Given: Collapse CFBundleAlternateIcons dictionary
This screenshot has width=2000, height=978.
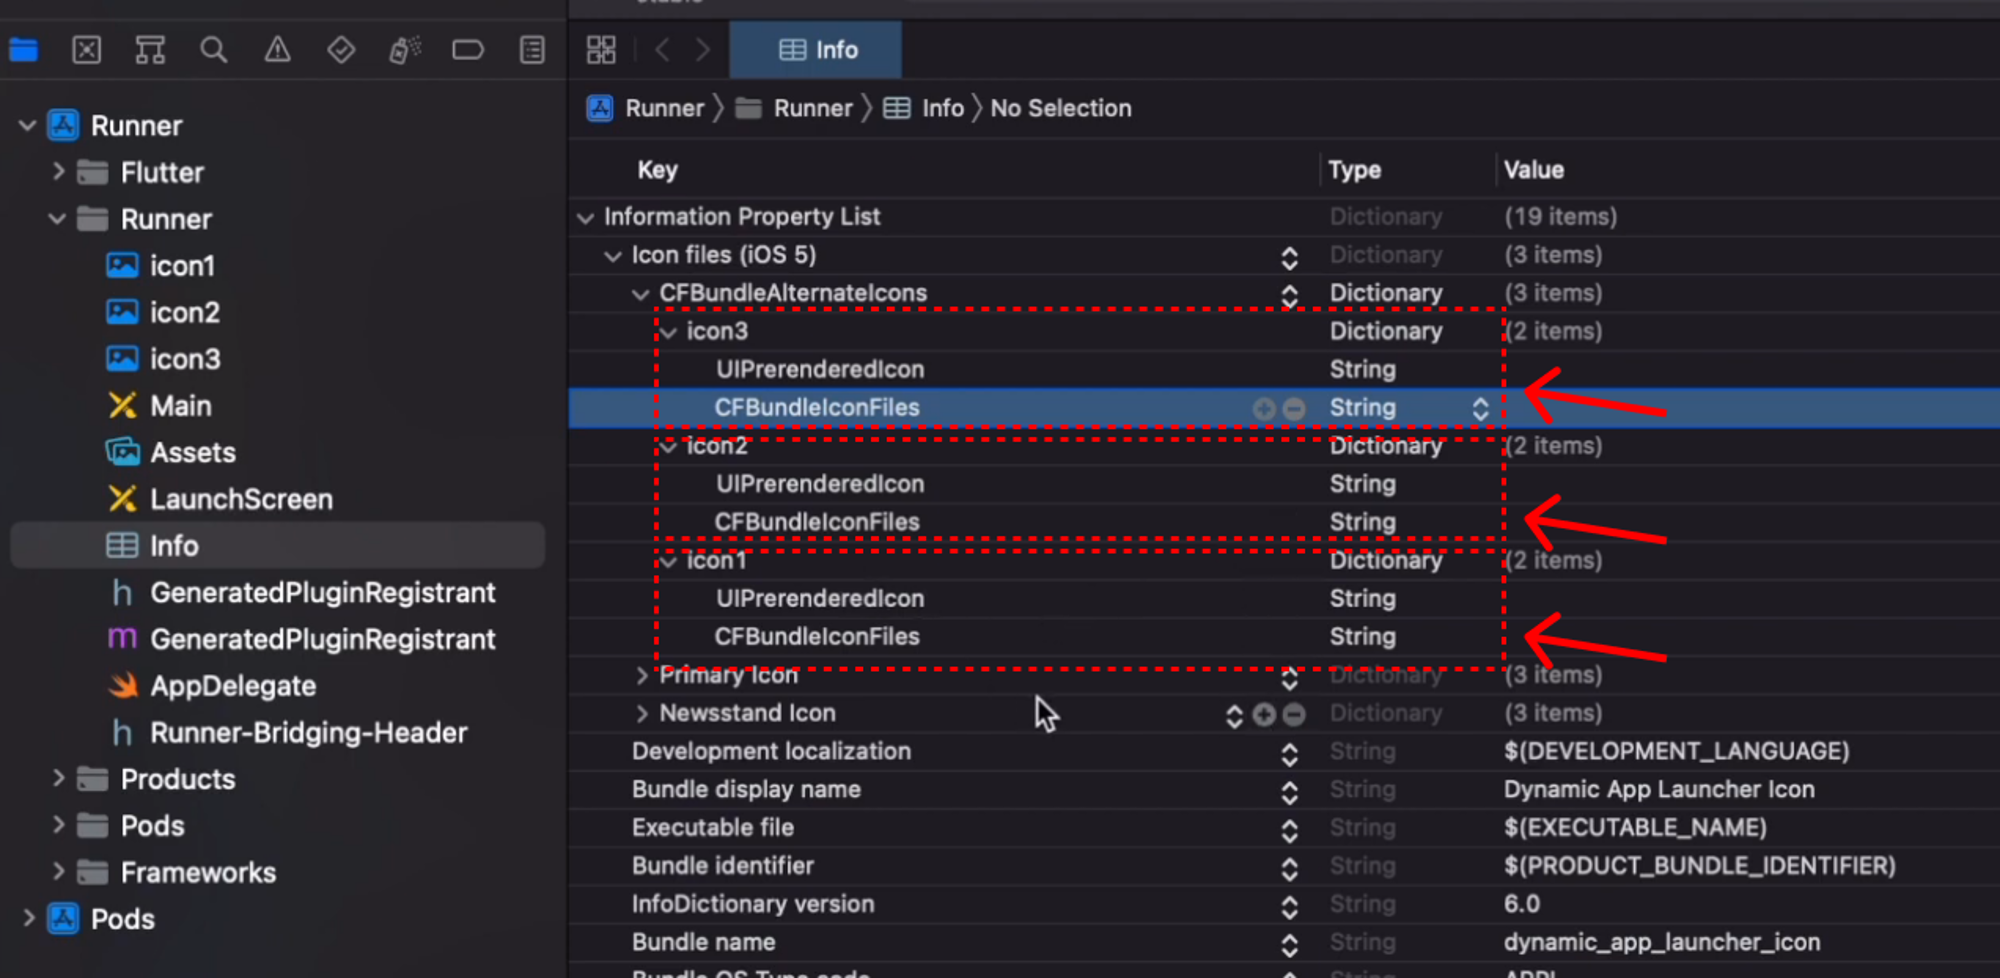Looking at the screenshot, I should click(640, 294).
